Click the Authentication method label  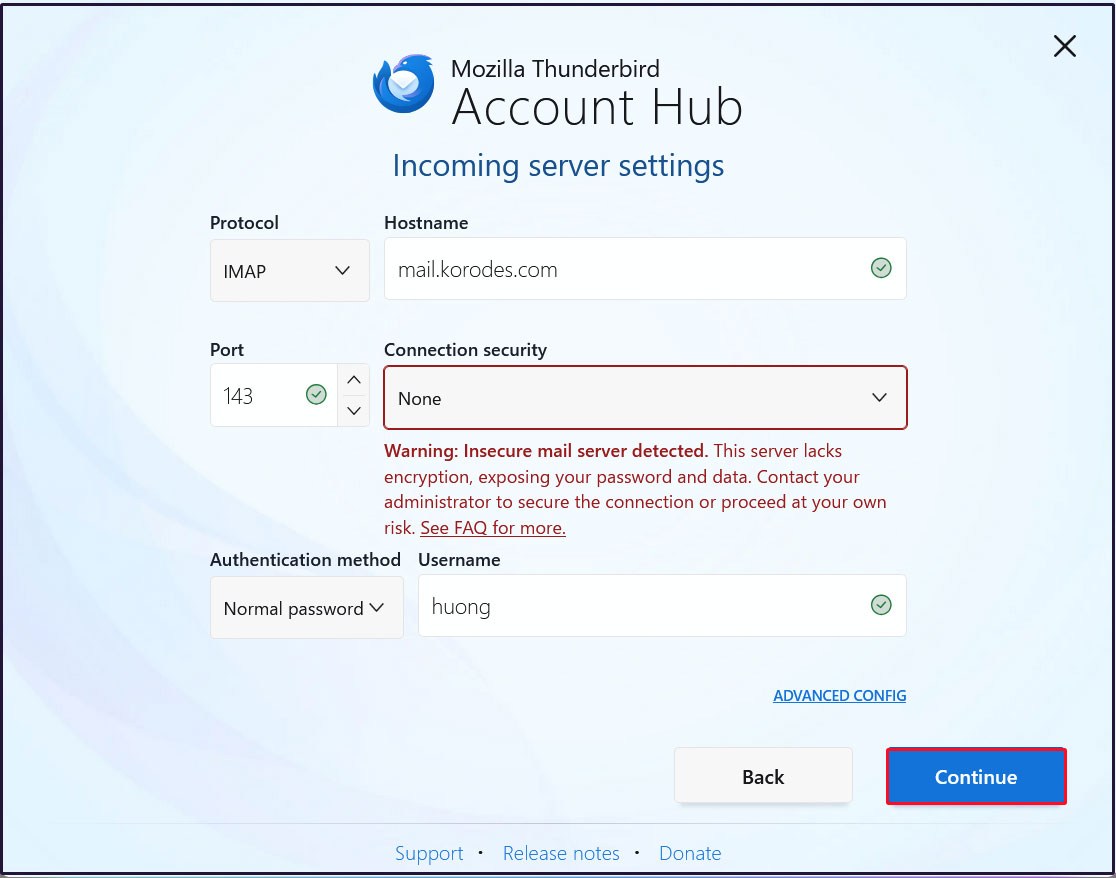[x=305, y=560]
